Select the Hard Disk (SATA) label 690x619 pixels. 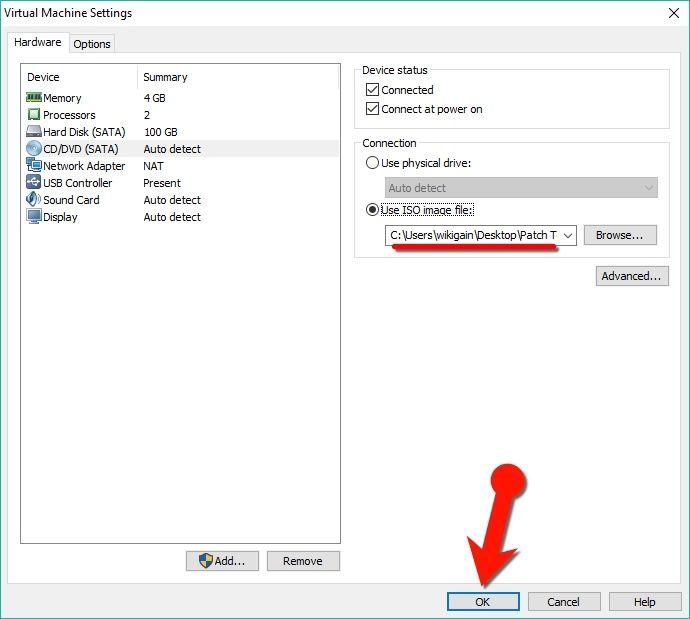pos(84,132)
